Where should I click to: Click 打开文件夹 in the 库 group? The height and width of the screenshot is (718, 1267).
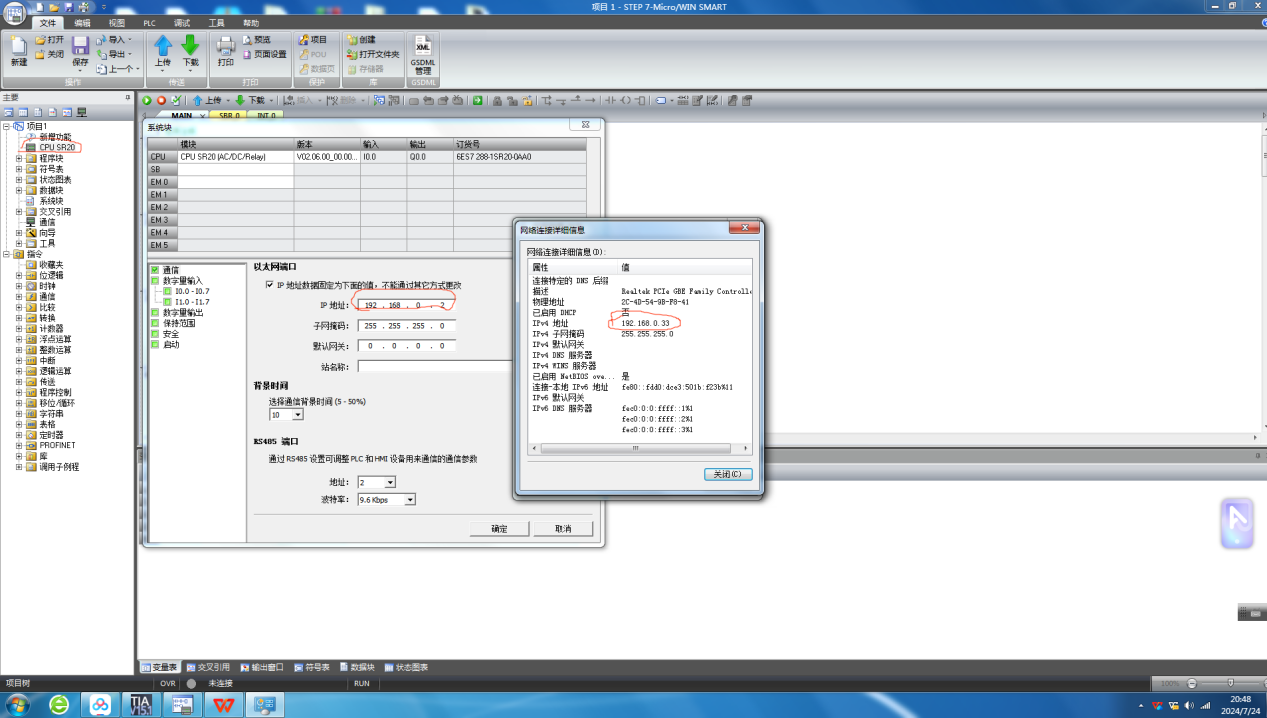click(x=373, y=54)
